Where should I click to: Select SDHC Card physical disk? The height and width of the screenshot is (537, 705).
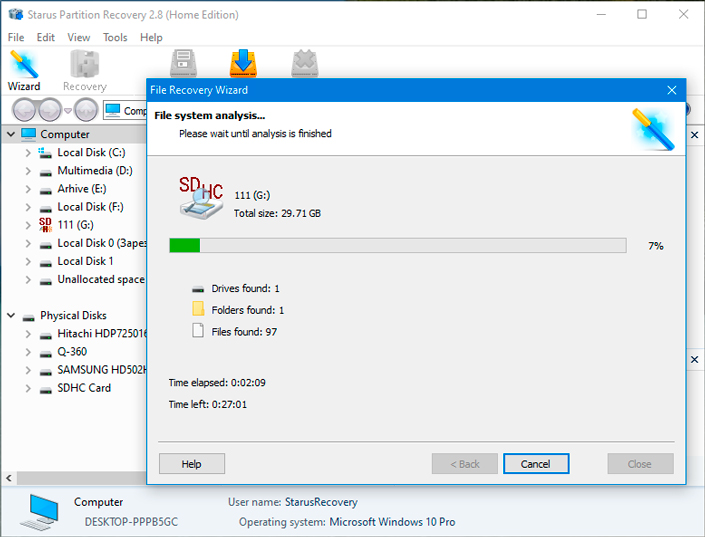pos(84,388)
